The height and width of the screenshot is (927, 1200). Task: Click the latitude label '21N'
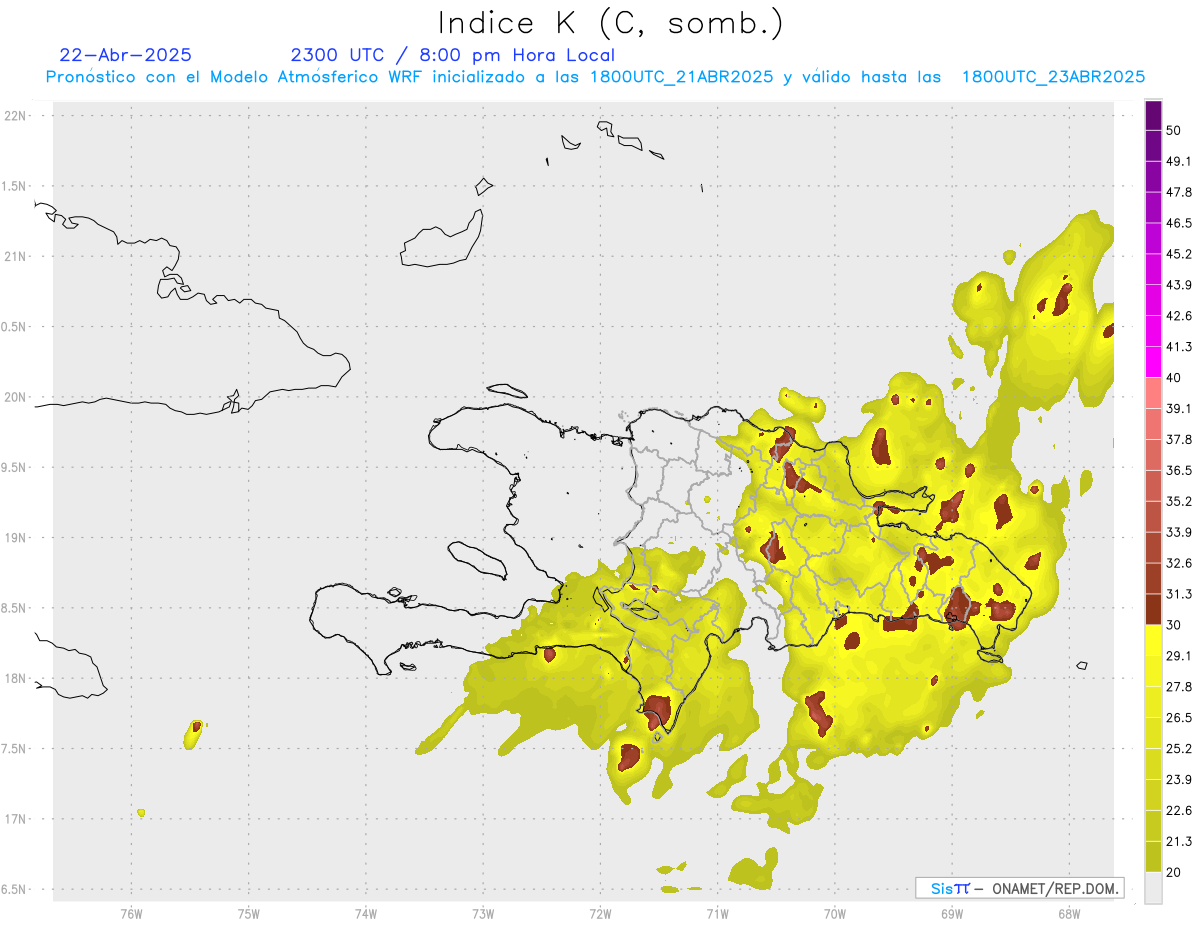click(x=16, y=257)
